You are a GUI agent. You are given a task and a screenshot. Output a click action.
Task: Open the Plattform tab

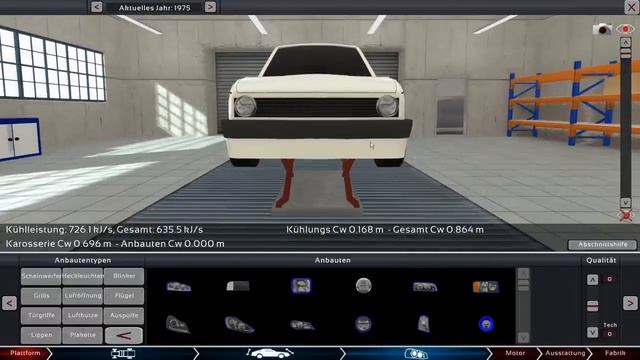click(x=25, y=353)
